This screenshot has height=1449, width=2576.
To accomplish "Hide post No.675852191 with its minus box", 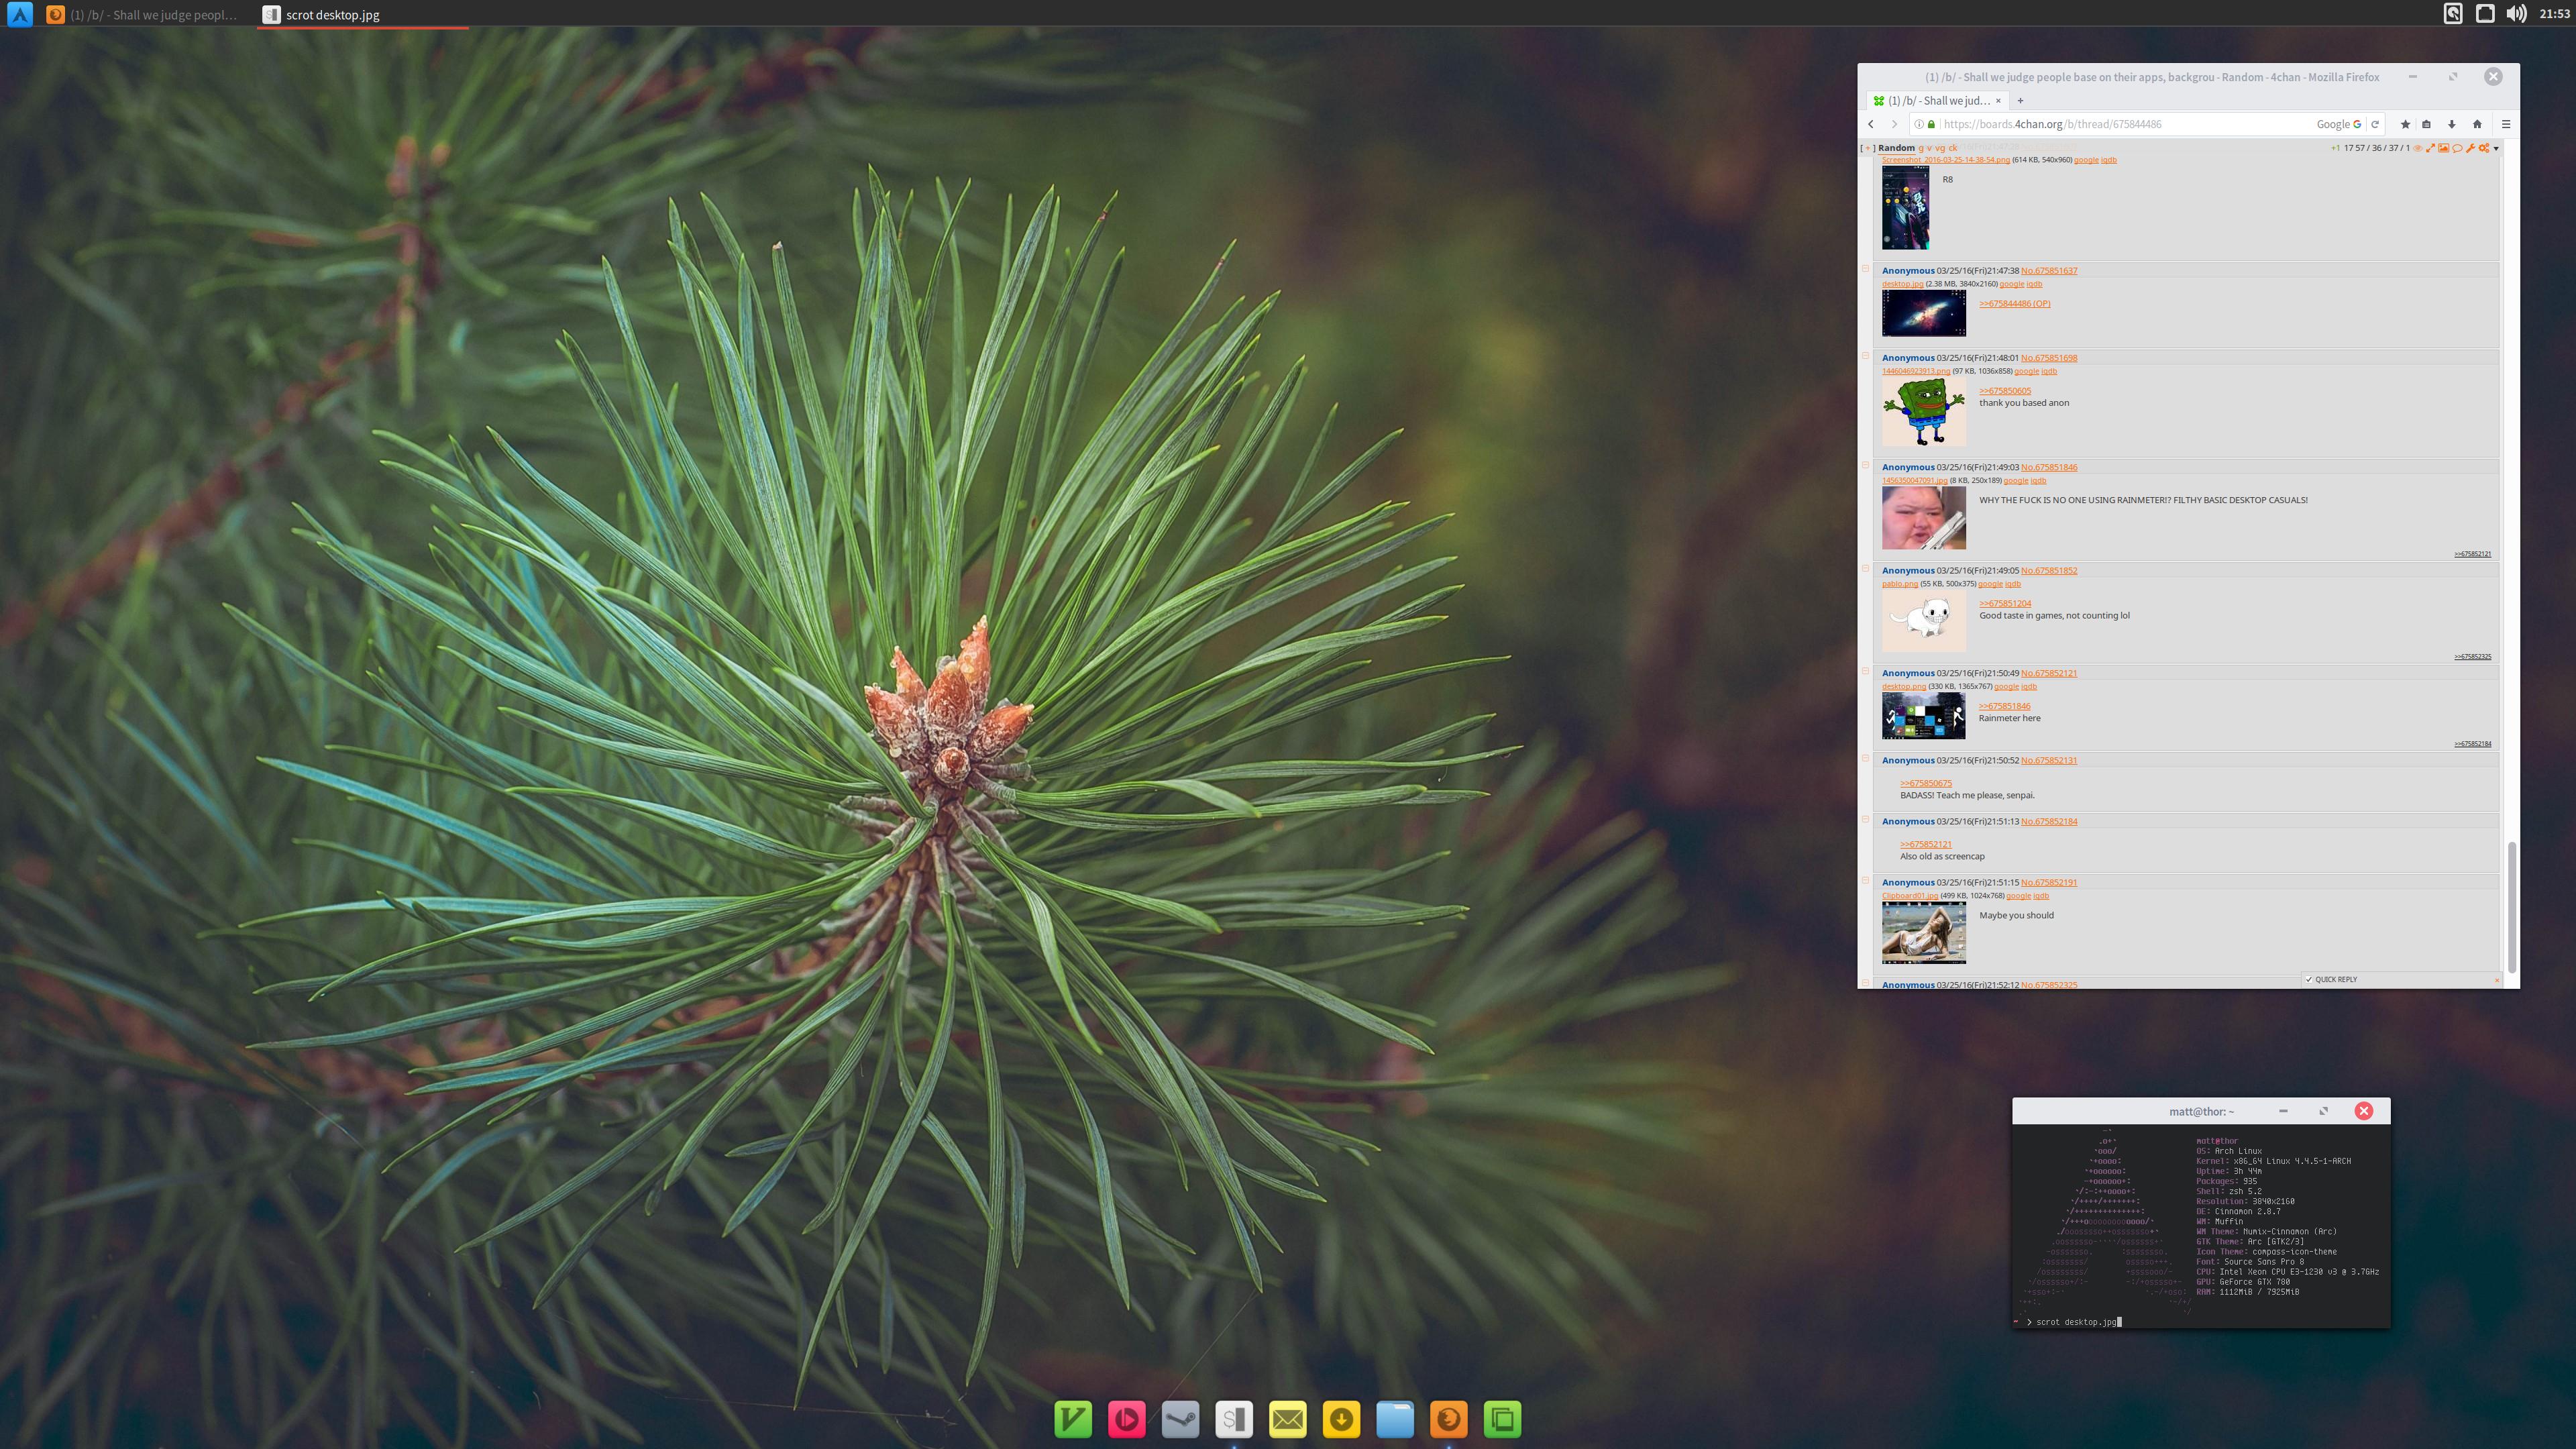I will point(1865,881).
